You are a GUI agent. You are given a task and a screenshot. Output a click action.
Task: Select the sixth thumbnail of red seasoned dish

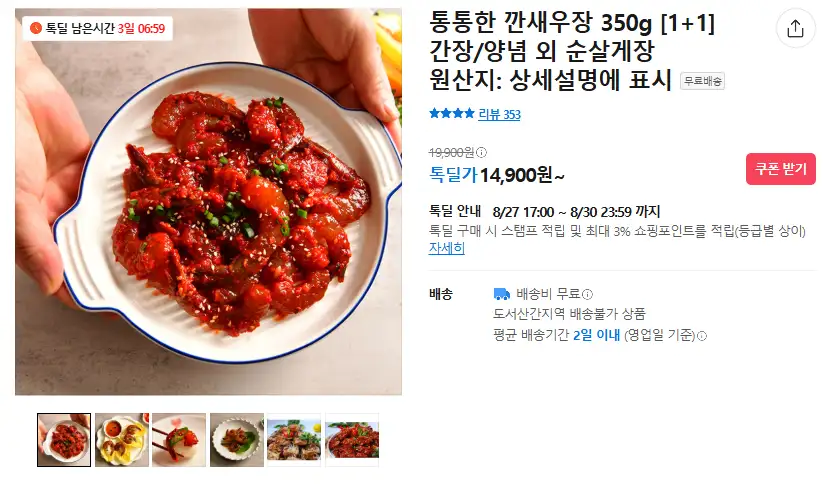coord(352,440)
